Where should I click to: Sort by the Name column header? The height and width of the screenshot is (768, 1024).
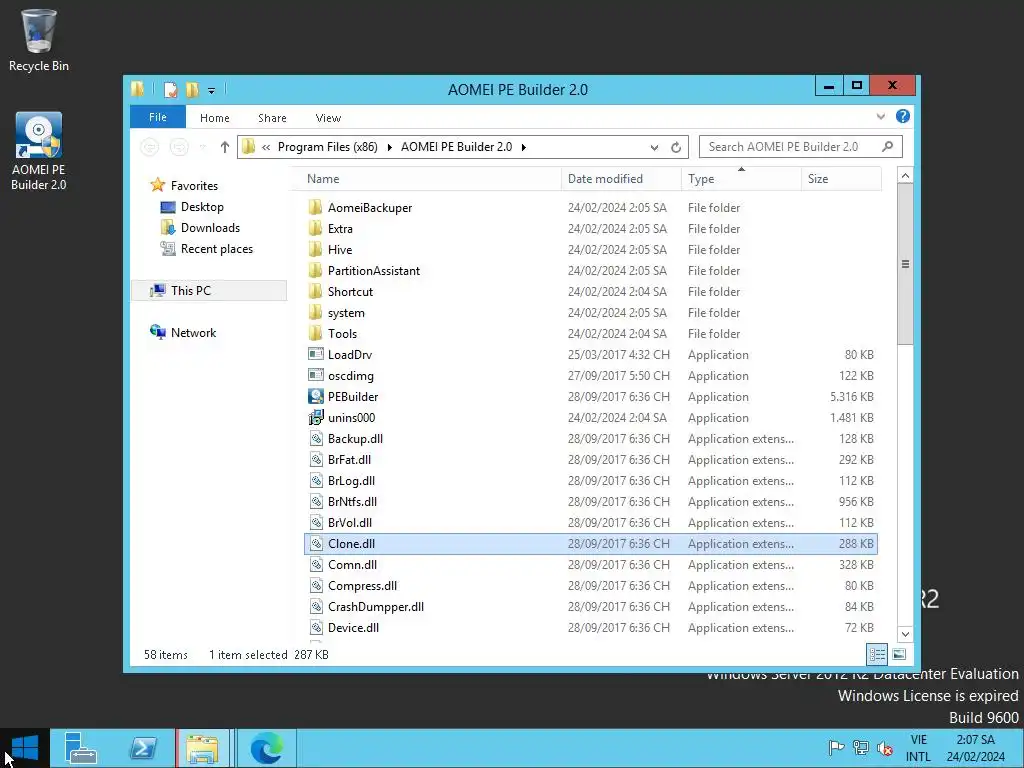tap(427, 179)
